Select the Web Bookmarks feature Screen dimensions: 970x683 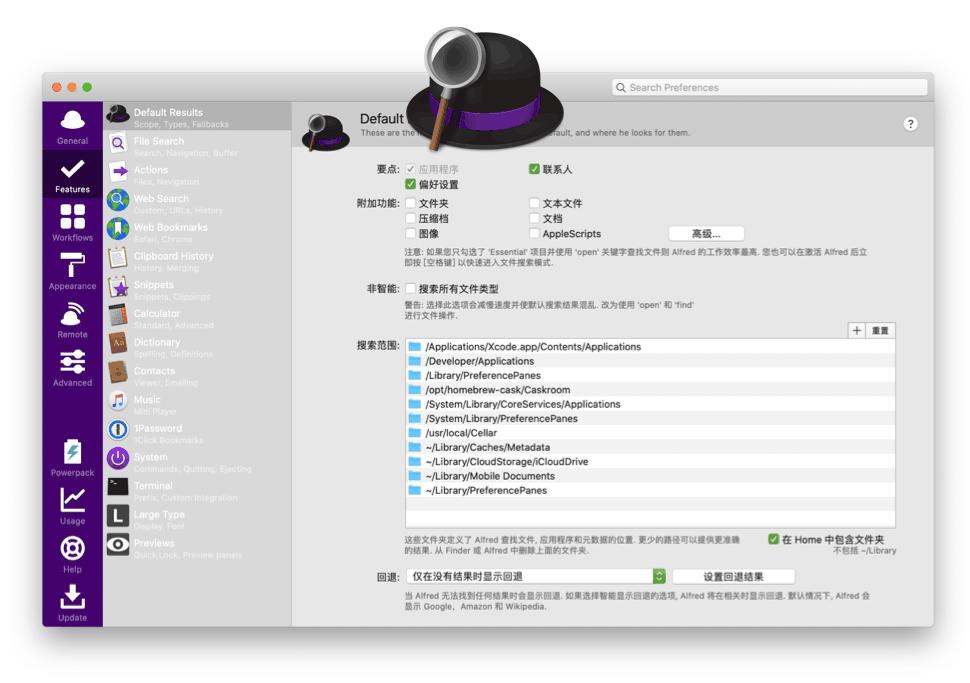click(197, 231)
